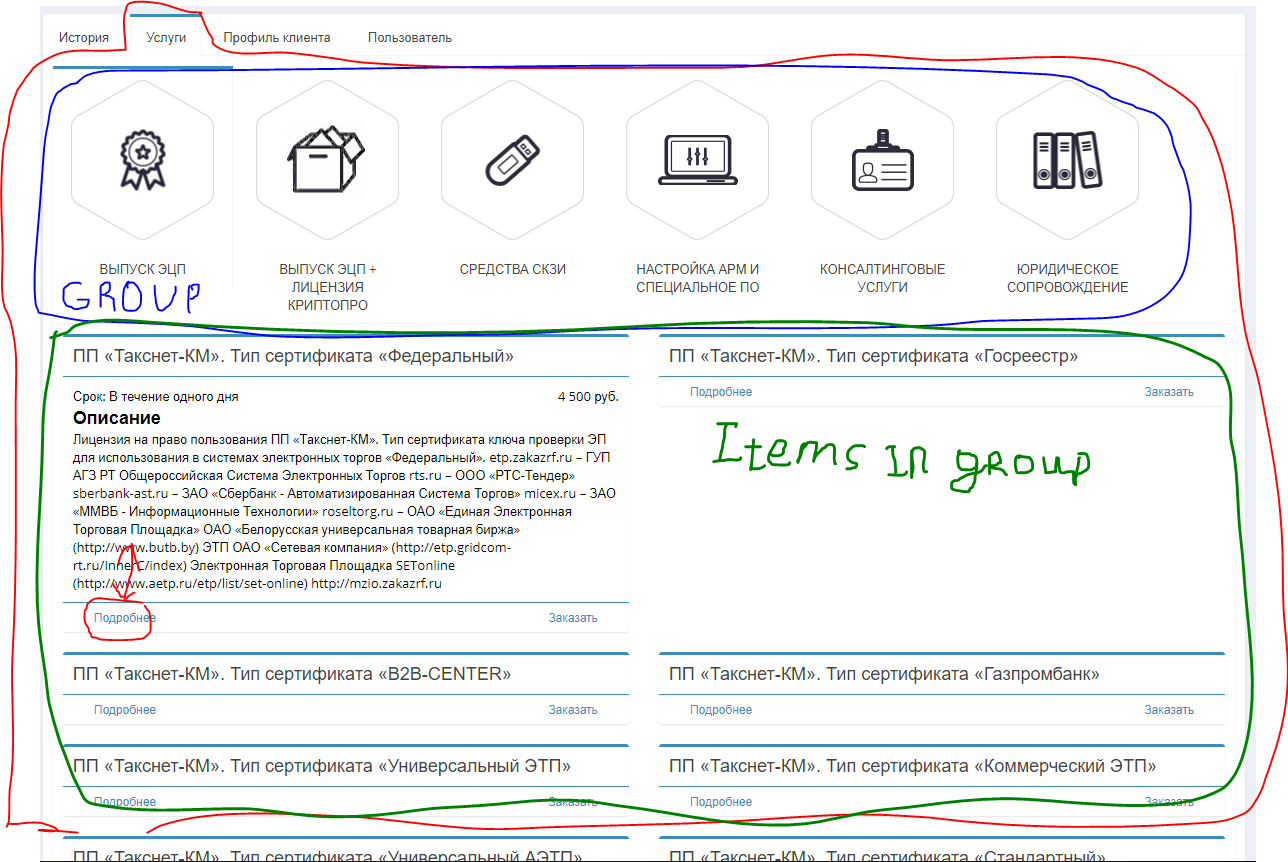Image resolution: width=1288 pixels, height=862 pixels.
Task: Open Подробнее for the «Газпромбанк» certificate
Action: tap(721, 710)
